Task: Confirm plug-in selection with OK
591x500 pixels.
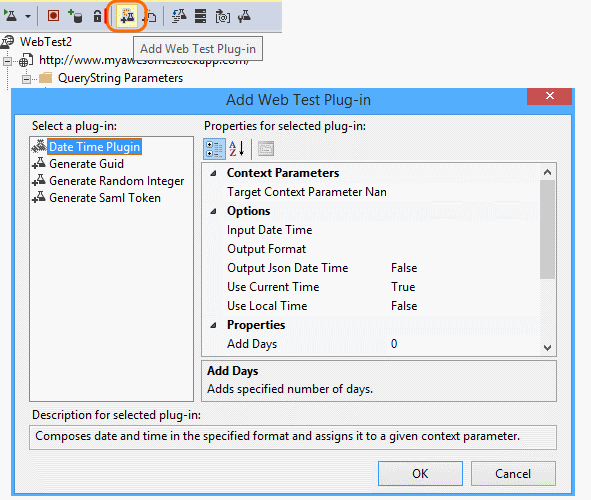Action: pyautogui.click(x=420, y=474)
